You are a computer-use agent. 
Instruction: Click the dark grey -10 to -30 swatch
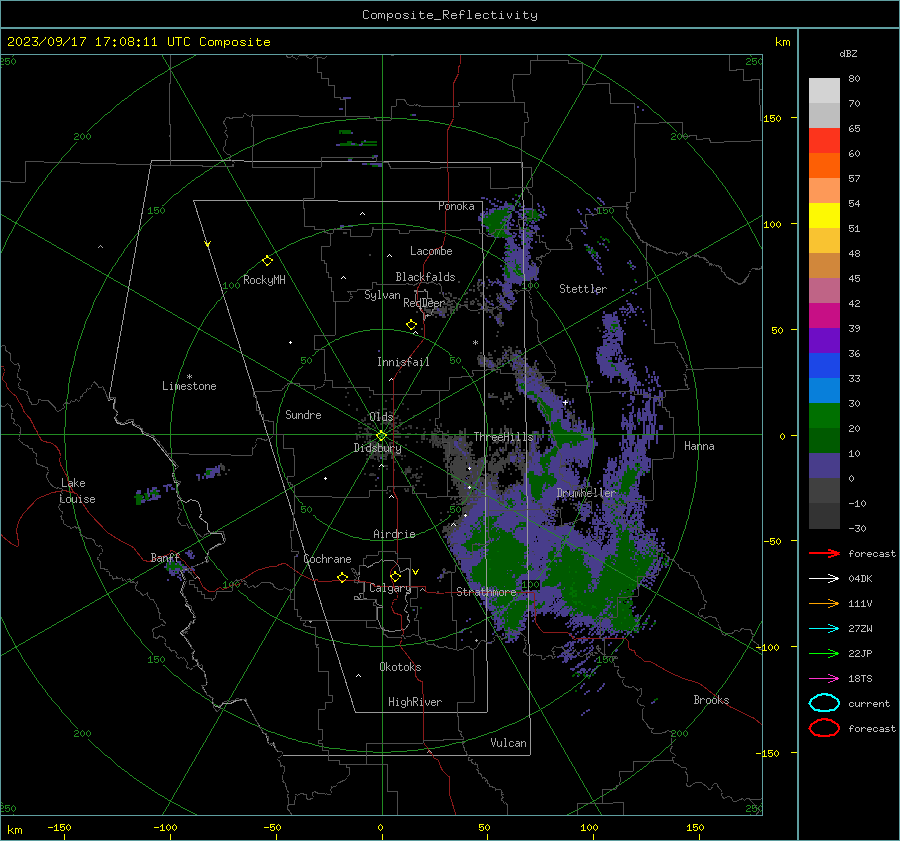(x=824, y=516)
